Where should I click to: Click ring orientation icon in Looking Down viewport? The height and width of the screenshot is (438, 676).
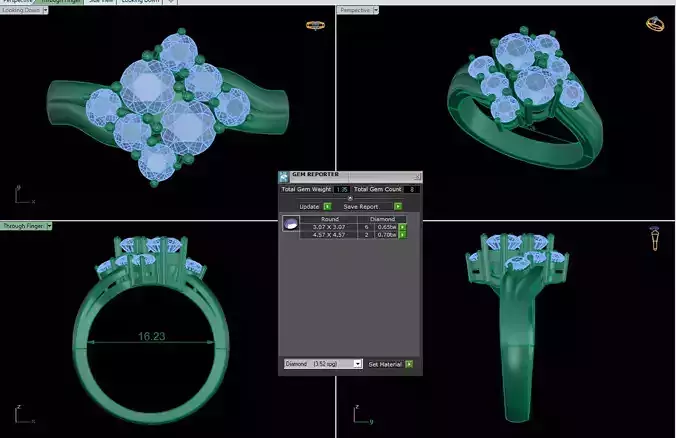point(315,25)
